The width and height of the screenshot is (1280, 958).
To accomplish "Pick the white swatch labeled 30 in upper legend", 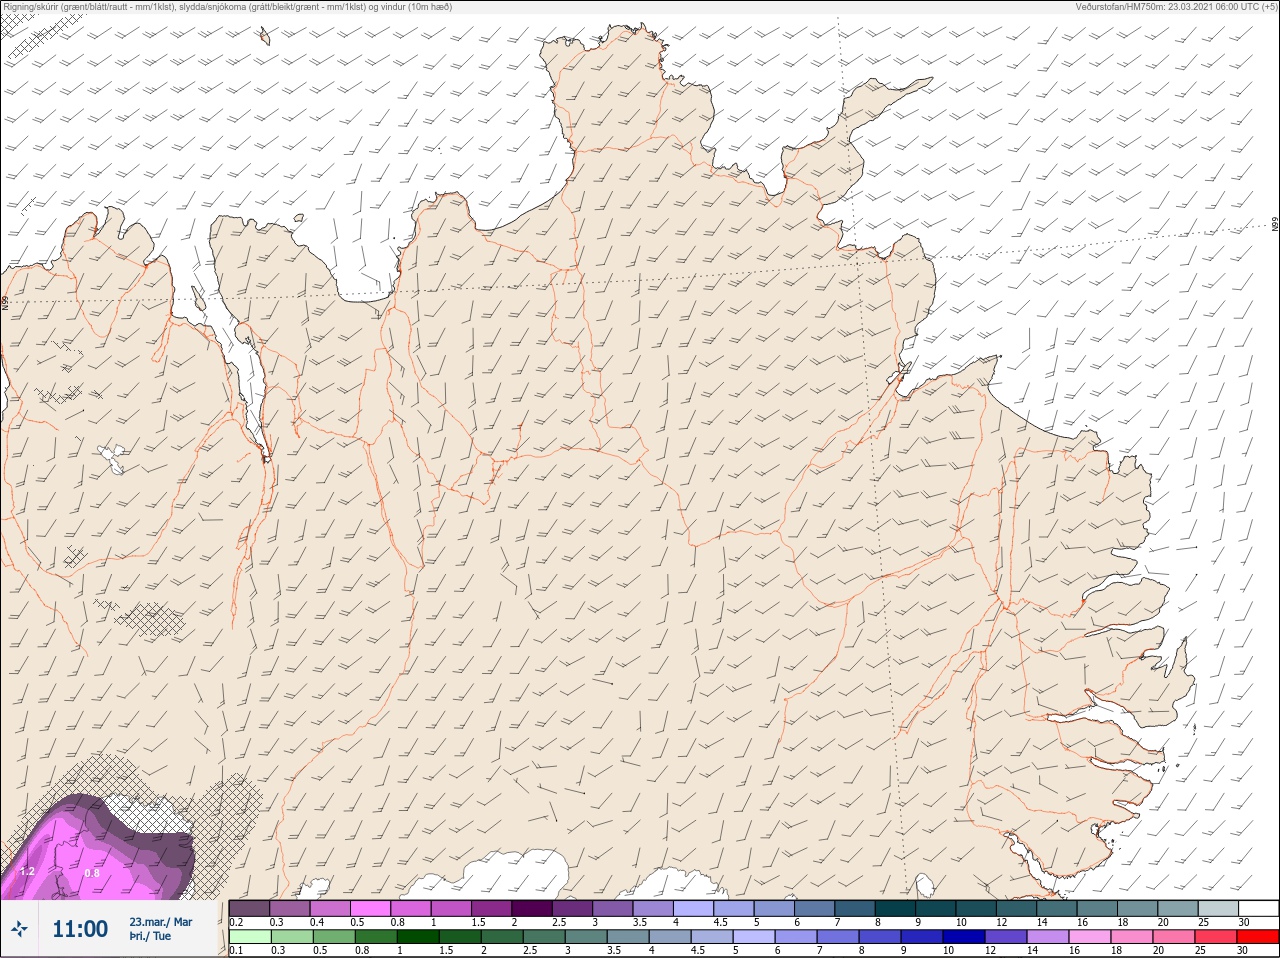I will 1257,908.
